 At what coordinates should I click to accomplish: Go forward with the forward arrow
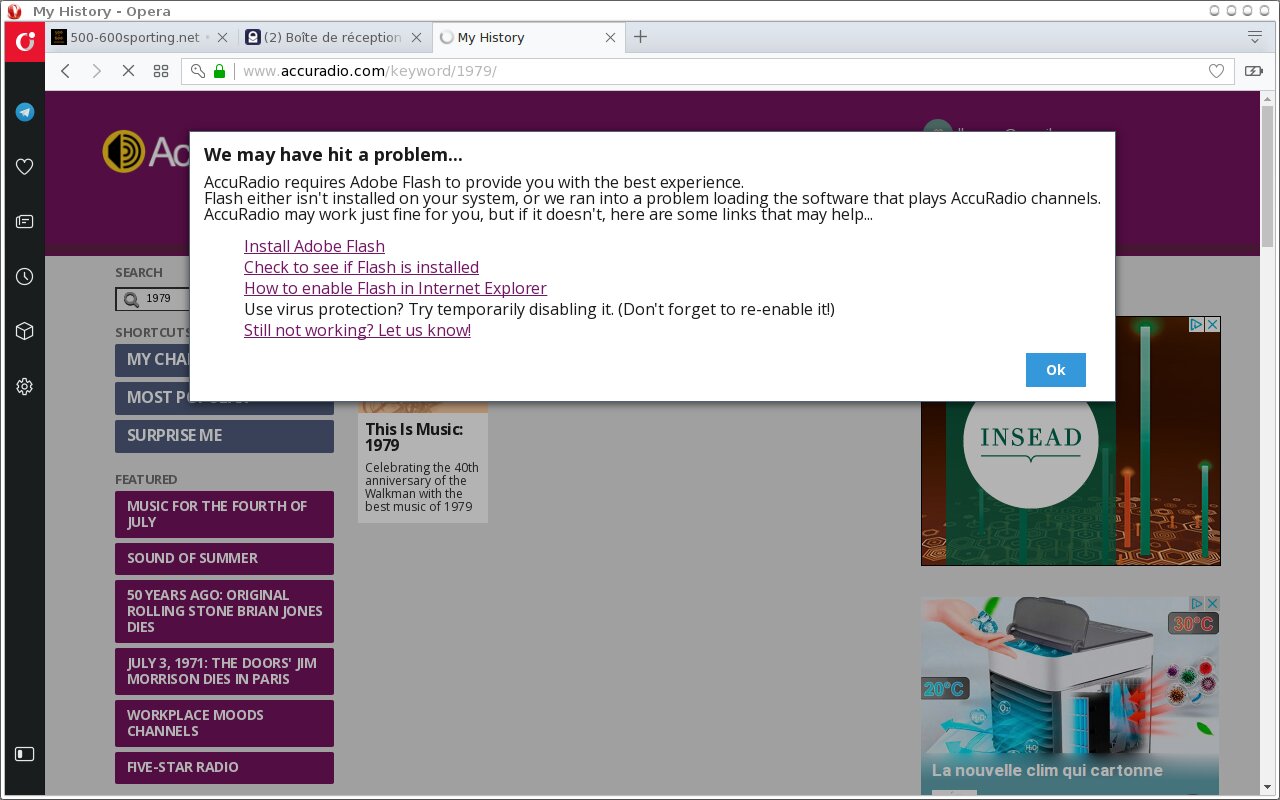pyautogui.click(x=97, y=71)
